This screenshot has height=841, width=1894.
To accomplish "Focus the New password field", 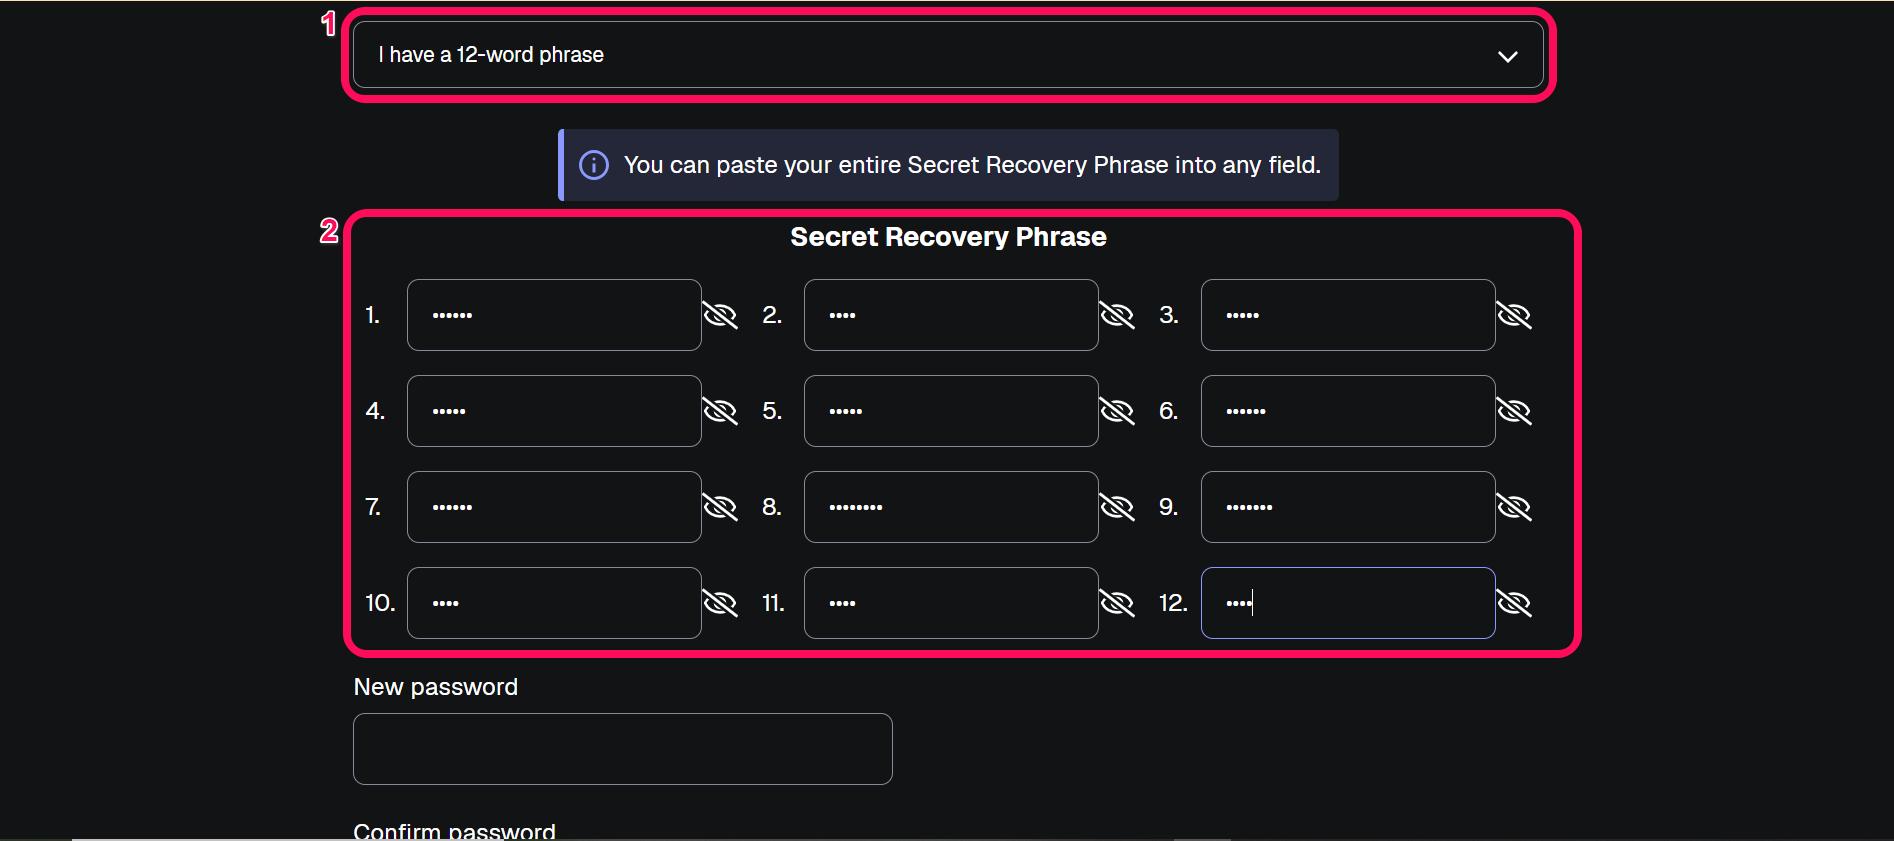I will coord(622,749).
